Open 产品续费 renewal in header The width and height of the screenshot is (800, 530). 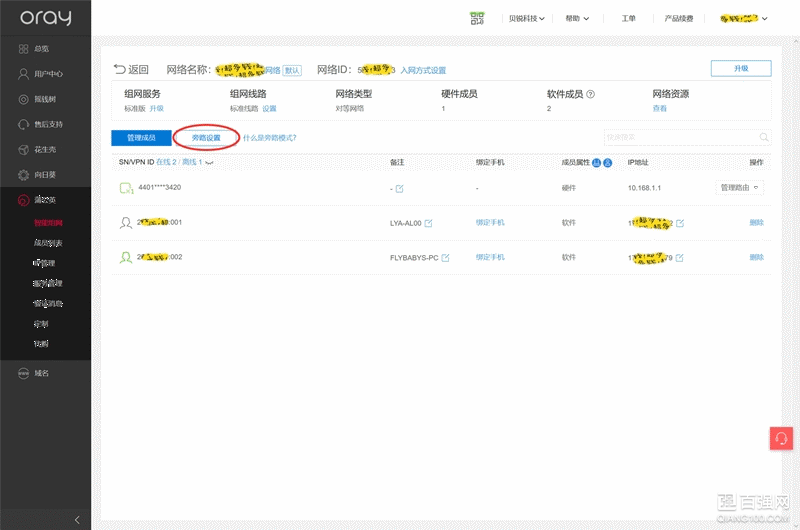pyautogui.click(x=679, y=18)
